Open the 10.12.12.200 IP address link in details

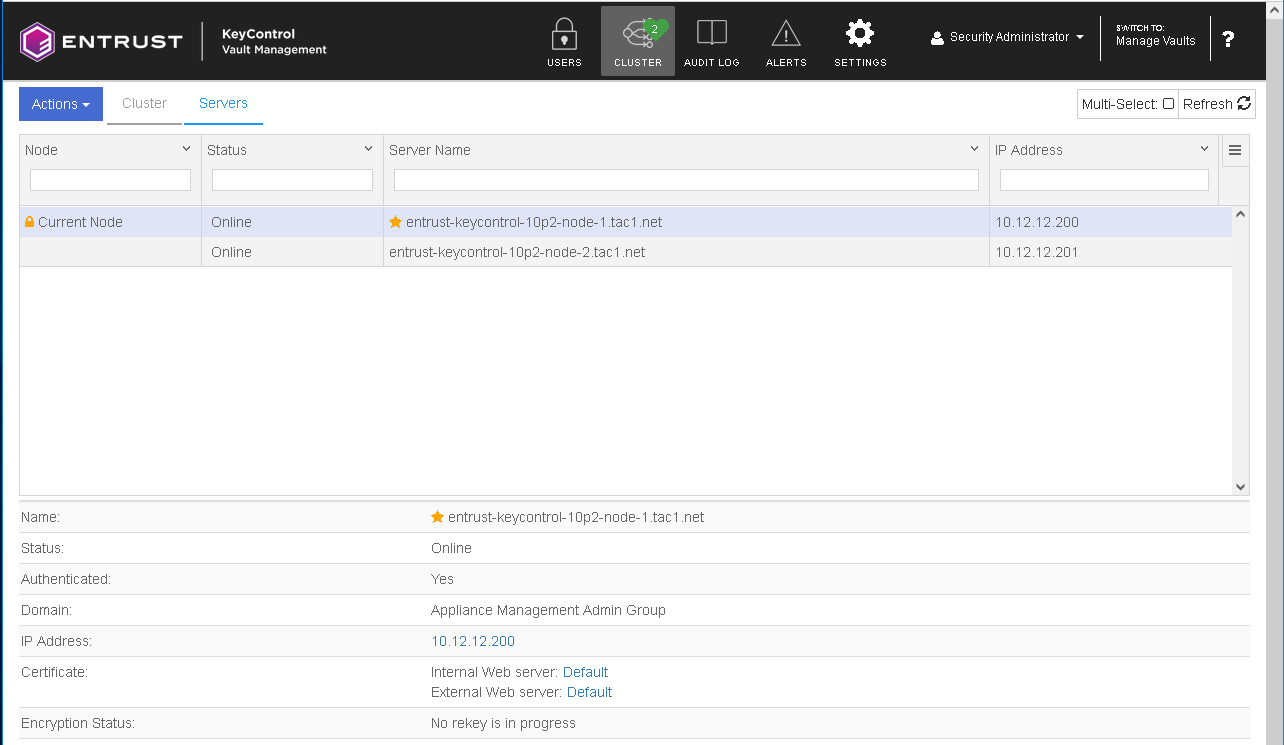click(x=473, y=641)
